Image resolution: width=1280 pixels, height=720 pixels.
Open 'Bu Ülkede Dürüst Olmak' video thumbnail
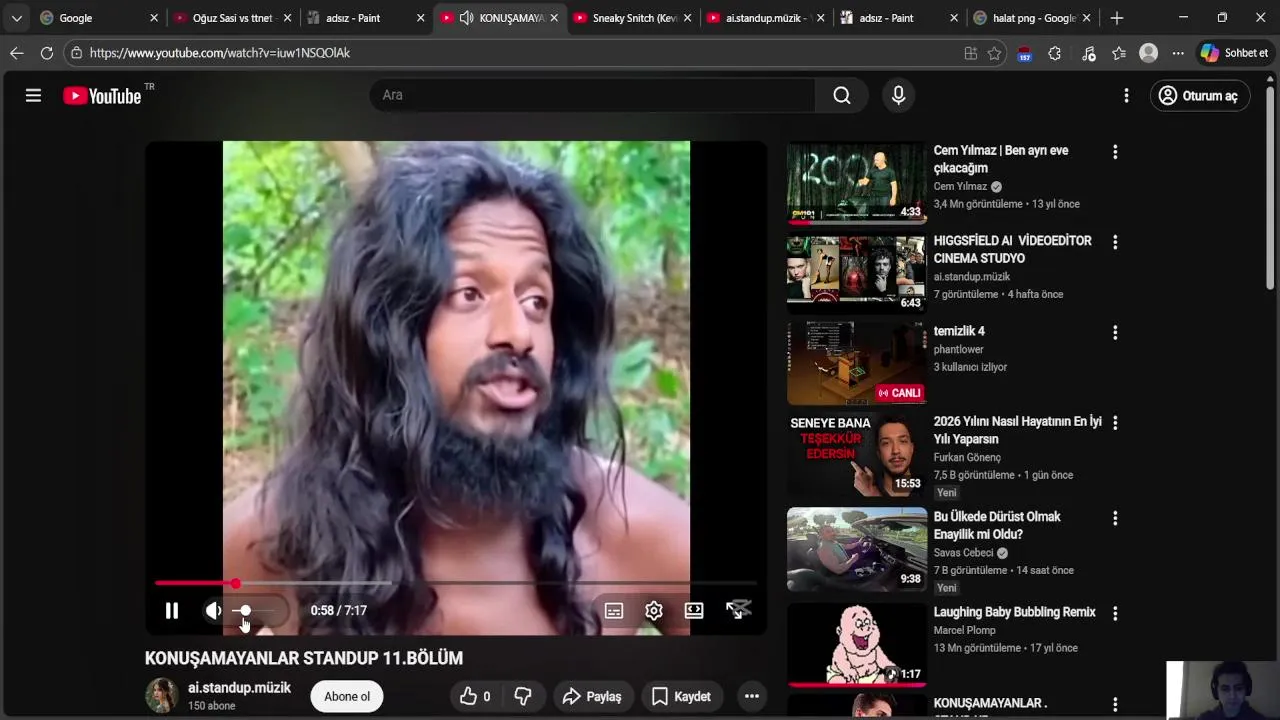(x=856, y=548)
